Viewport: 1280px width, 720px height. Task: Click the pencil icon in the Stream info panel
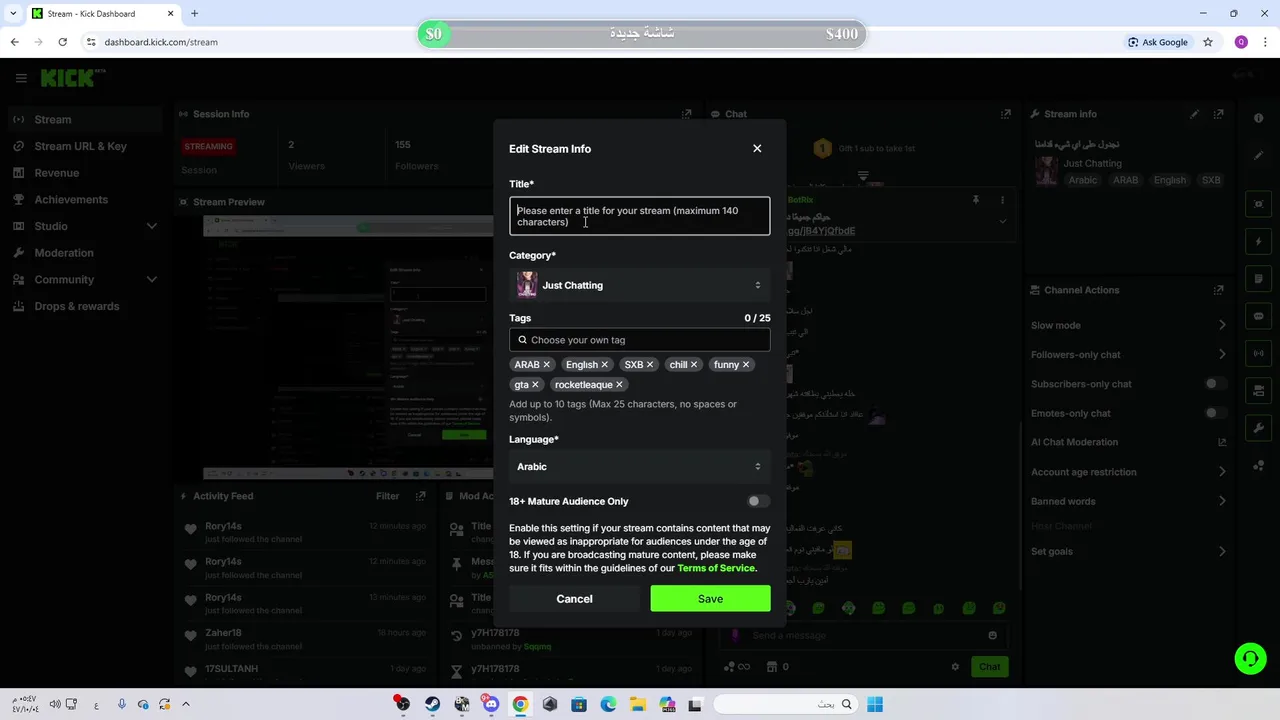pyautogui.click(x=1194, y=114)
